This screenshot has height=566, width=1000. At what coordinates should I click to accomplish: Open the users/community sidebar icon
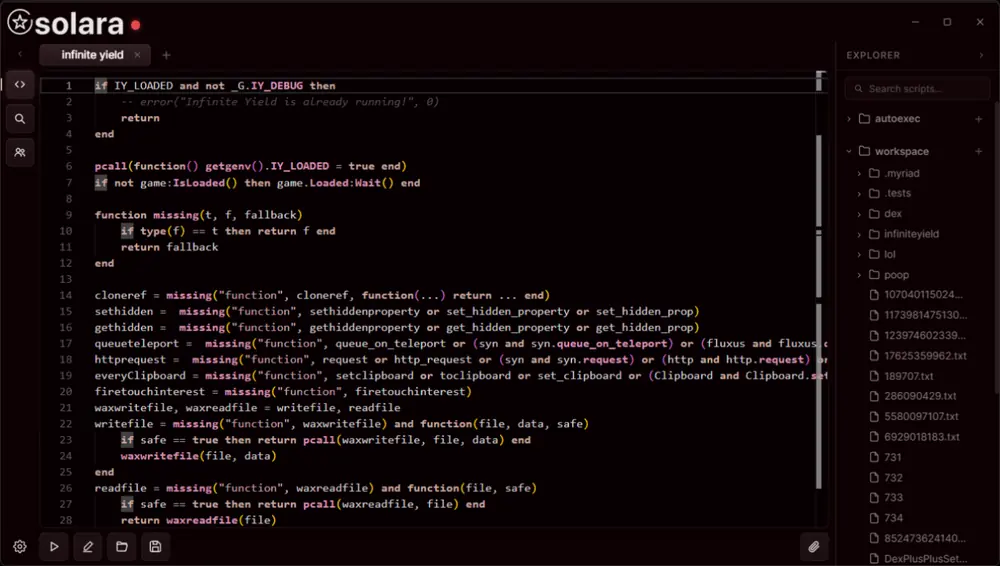click(20, 153)
